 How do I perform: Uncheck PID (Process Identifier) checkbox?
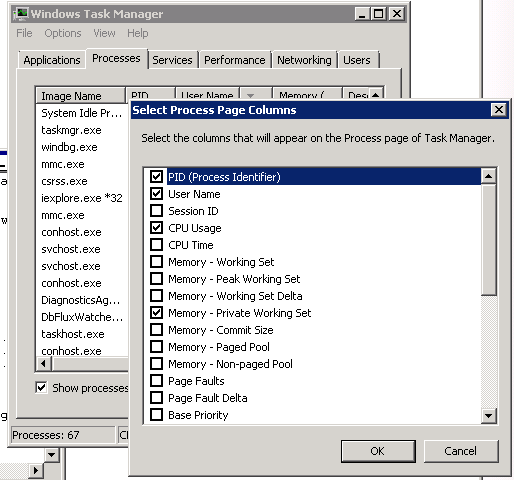156,177
